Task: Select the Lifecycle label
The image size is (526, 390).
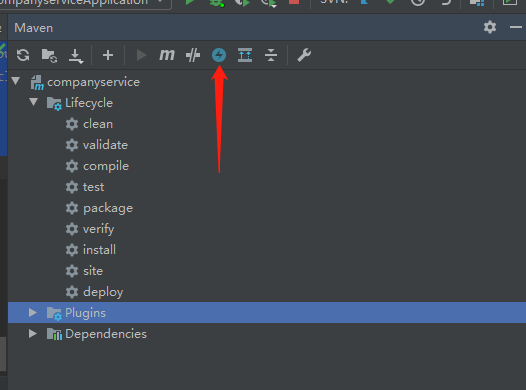Action: pos(89,103)
